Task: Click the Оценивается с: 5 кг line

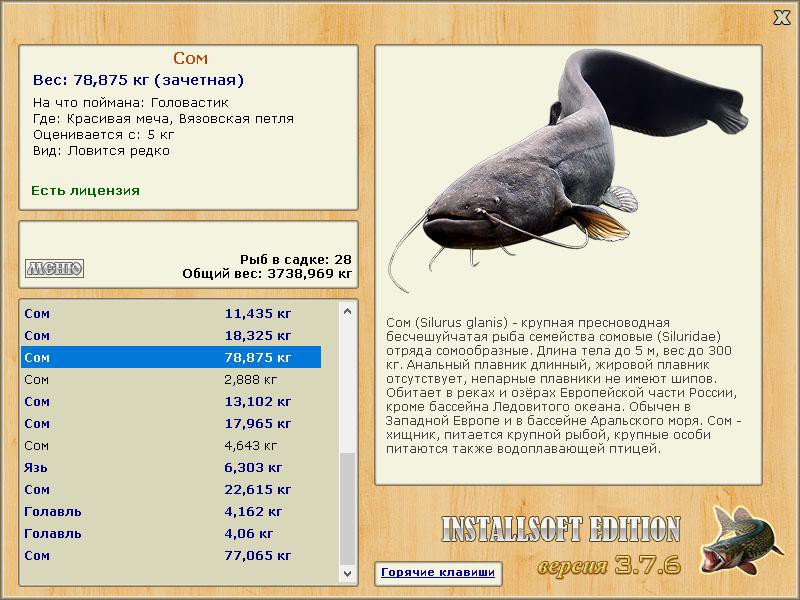Action: [104, 135]
